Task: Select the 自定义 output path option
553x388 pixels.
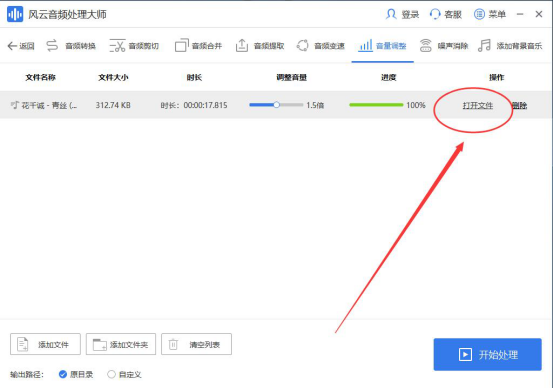Action: point(111,374)
